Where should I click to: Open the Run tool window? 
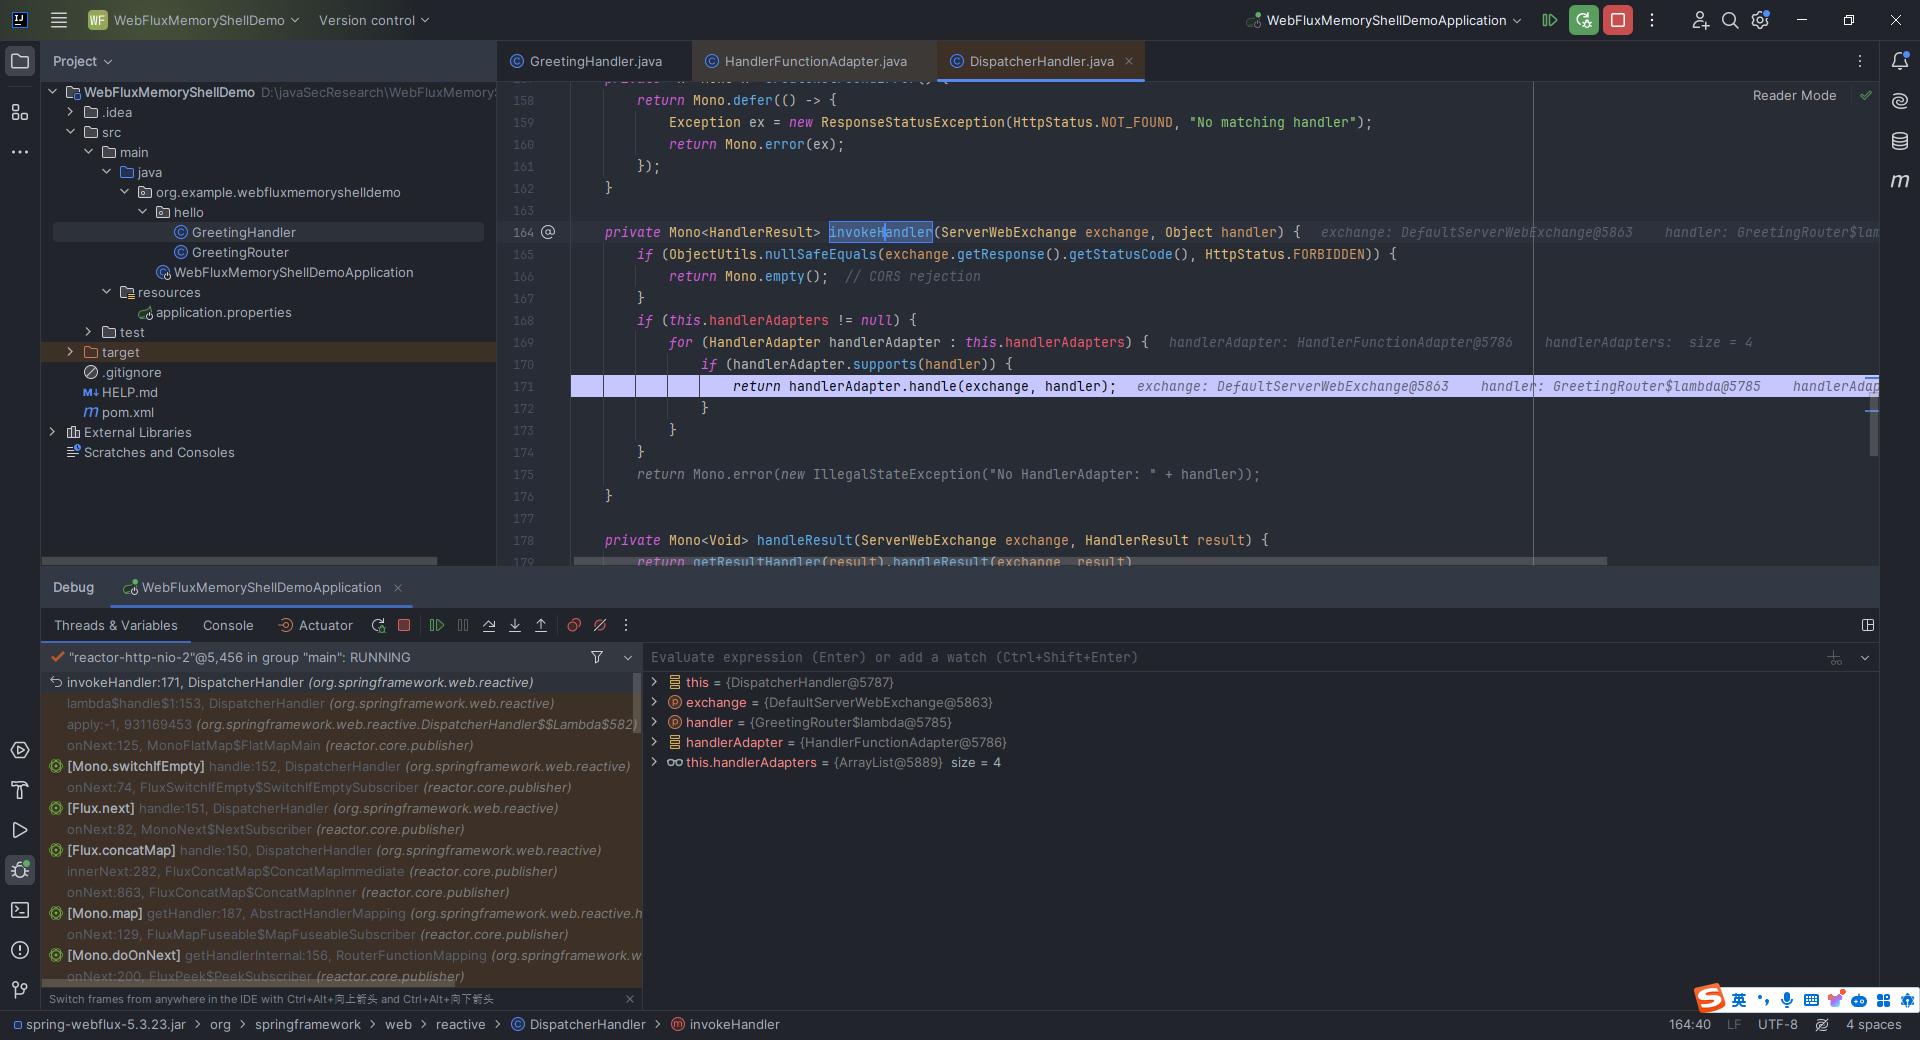[x=20, y=830]
